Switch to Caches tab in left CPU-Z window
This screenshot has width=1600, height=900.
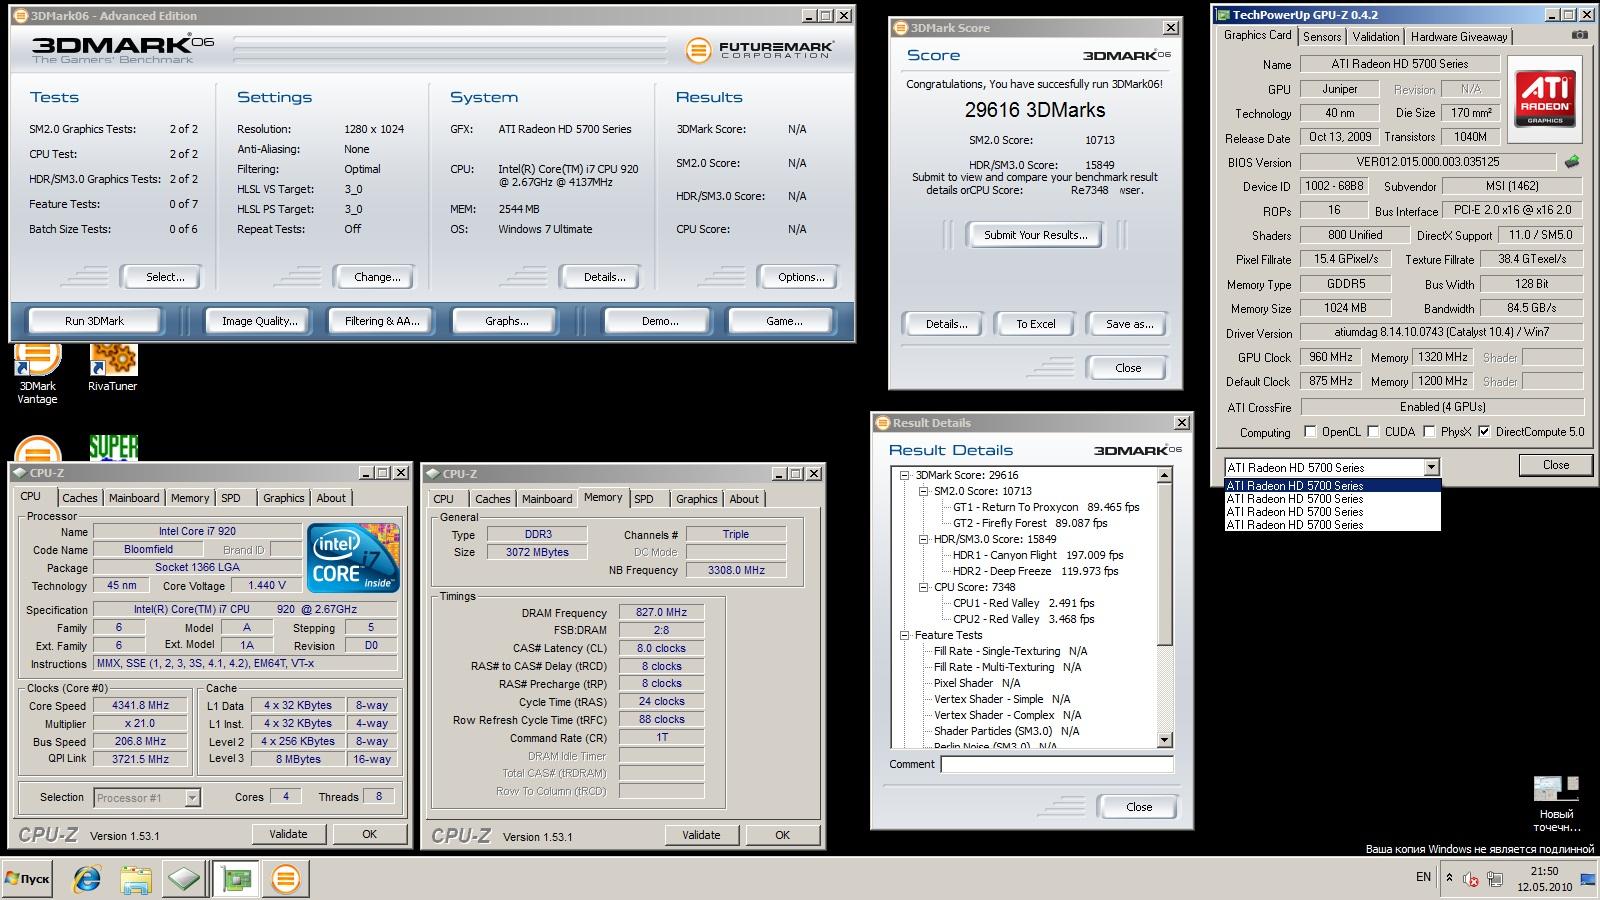click(80, 498)
